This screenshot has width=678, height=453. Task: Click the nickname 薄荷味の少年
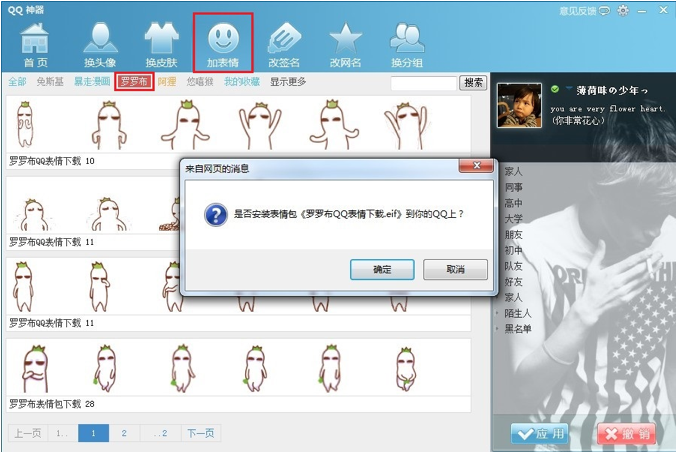612,90
